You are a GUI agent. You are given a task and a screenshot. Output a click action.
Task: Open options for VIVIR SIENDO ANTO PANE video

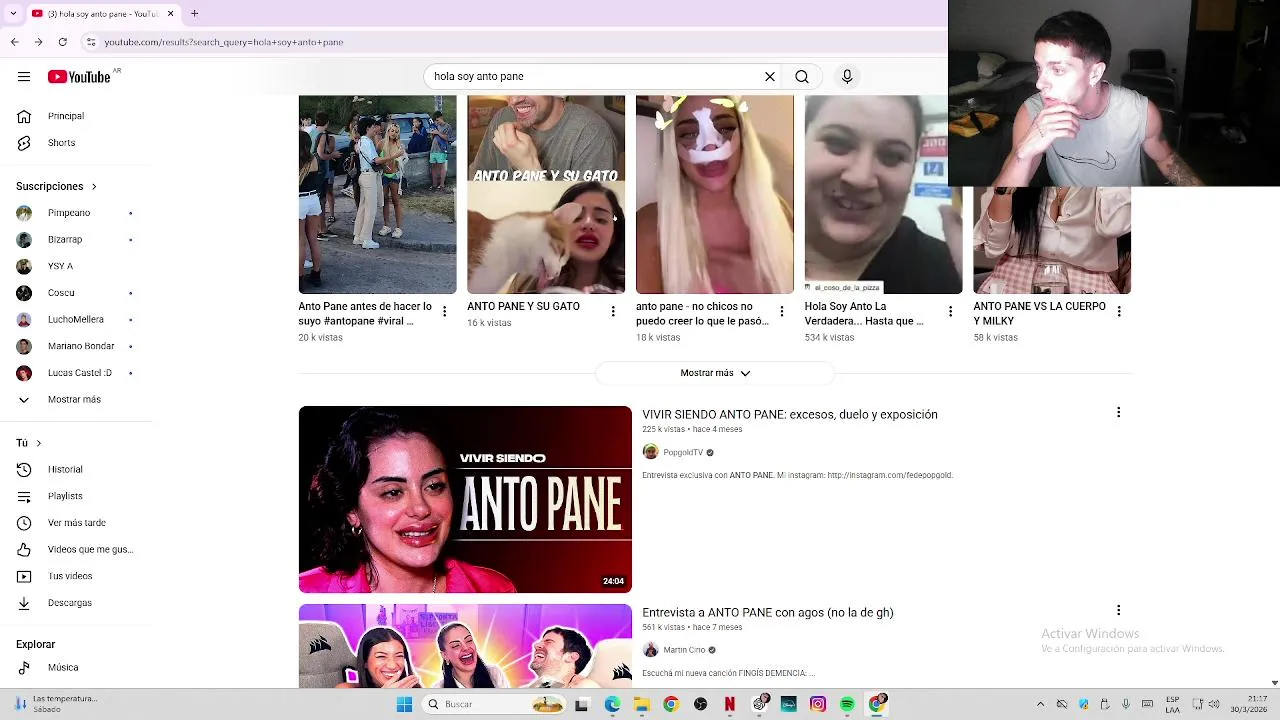coord(1119,412)
